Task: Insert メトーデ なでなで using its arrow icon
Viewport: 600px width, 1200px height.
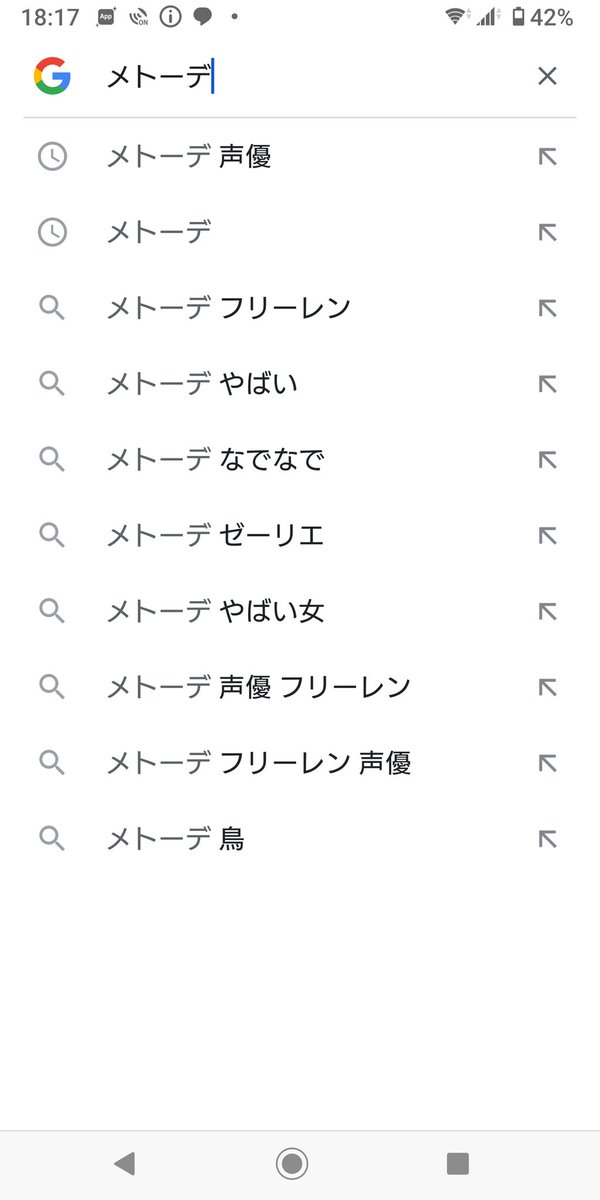Action: (547, 460)
